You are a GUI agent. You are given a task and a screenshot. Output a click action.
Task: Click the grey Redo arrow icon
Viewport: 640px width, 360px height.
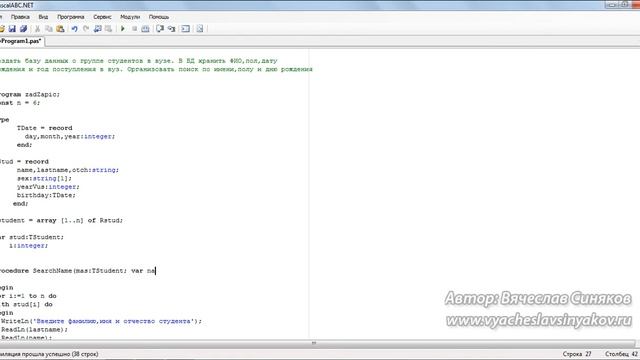[x=86, y=29]
